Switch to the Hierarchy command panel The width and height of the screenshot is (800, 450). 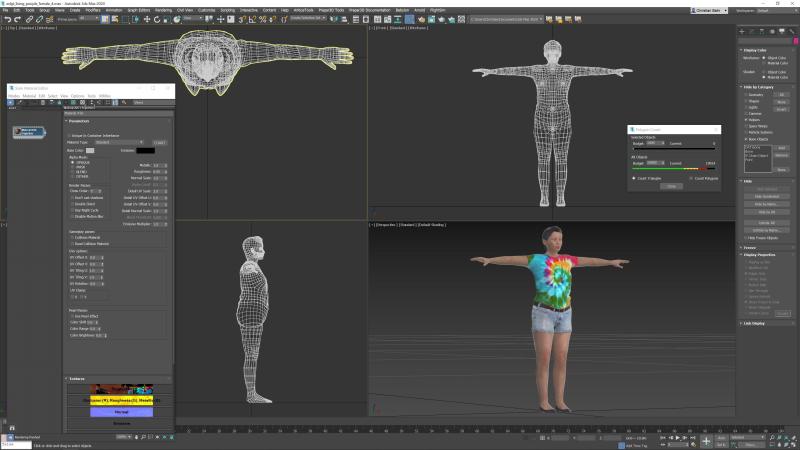coord(762,31)
